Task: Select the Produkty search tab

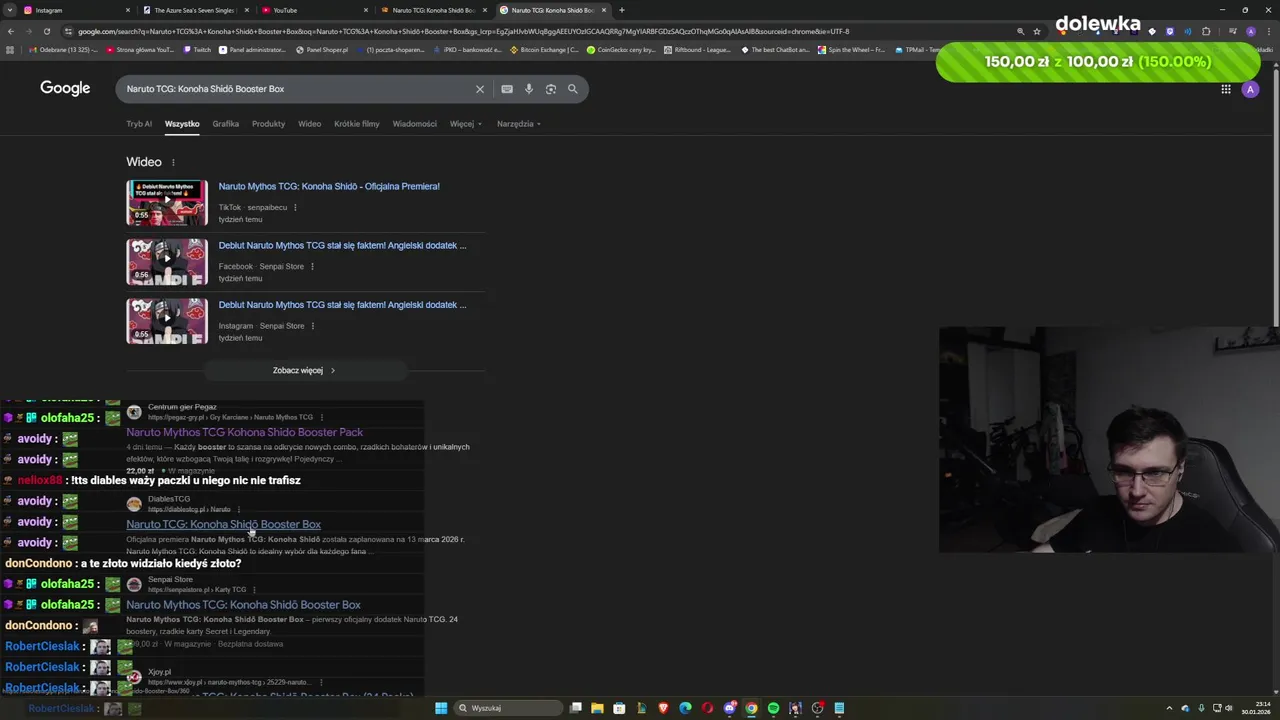Action: point(268,124)
